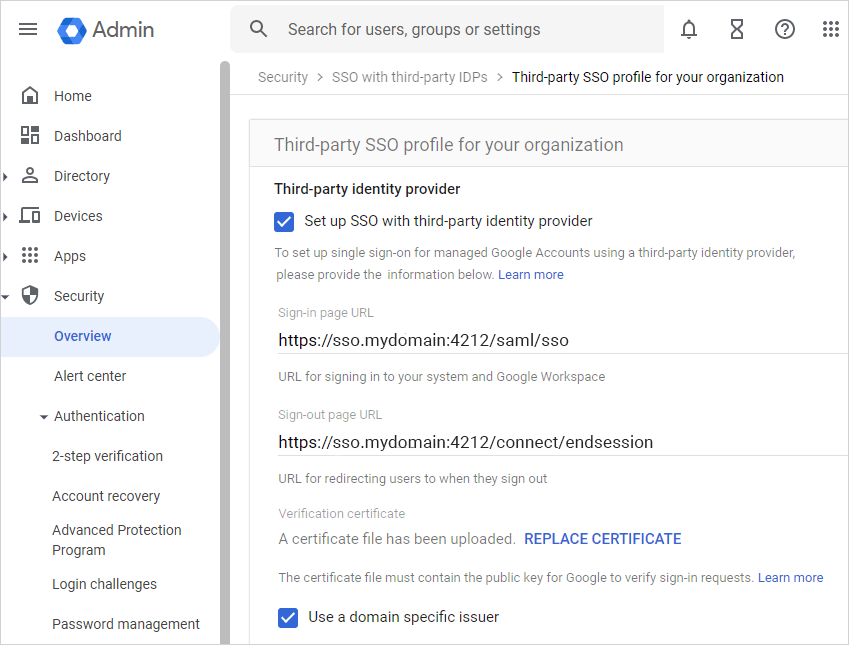Open the Help question mark icon
849x645 pixels.
click(785, 29)
